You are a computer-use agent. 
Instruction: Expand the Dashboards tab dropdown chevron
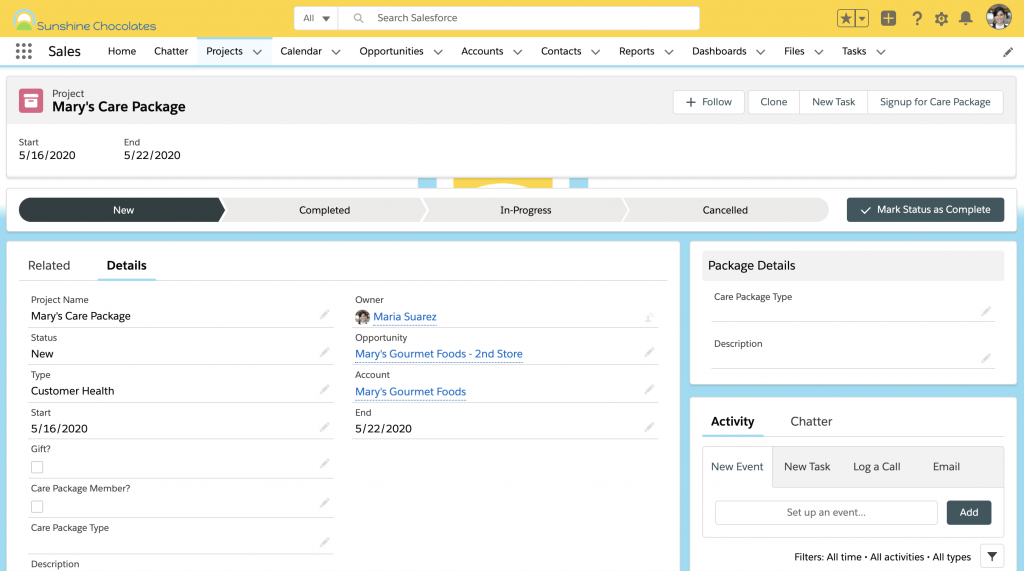(x=760, y=52)
